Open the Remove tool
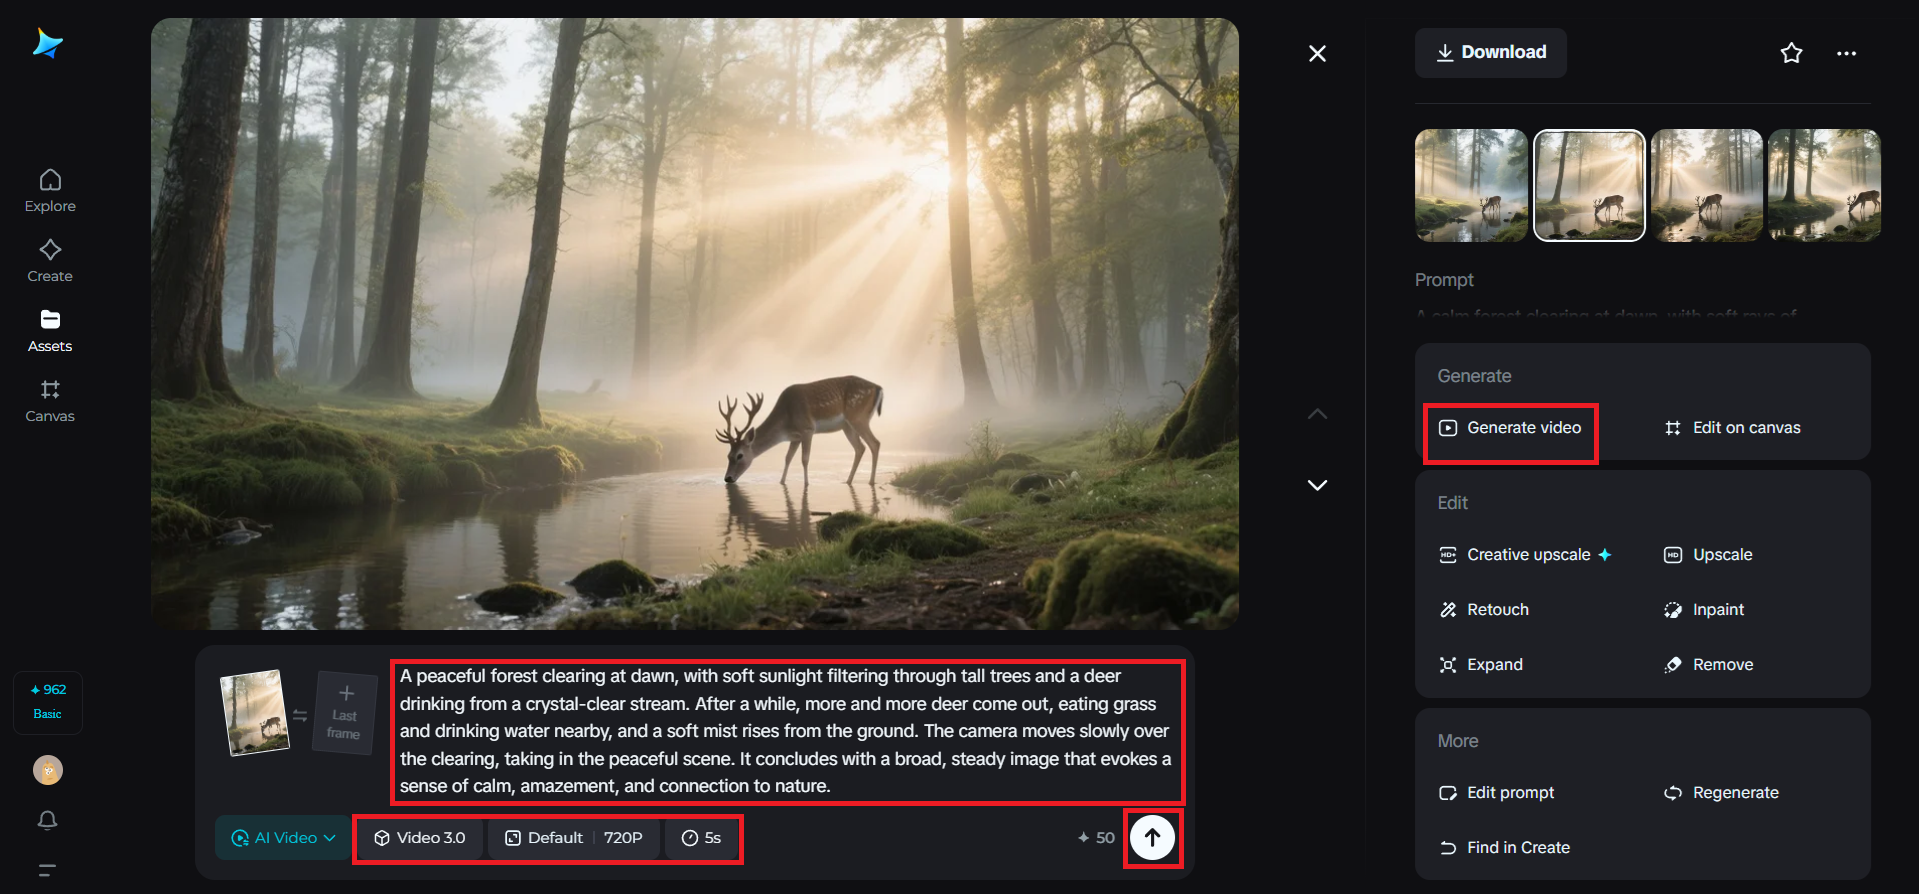 1708,665
